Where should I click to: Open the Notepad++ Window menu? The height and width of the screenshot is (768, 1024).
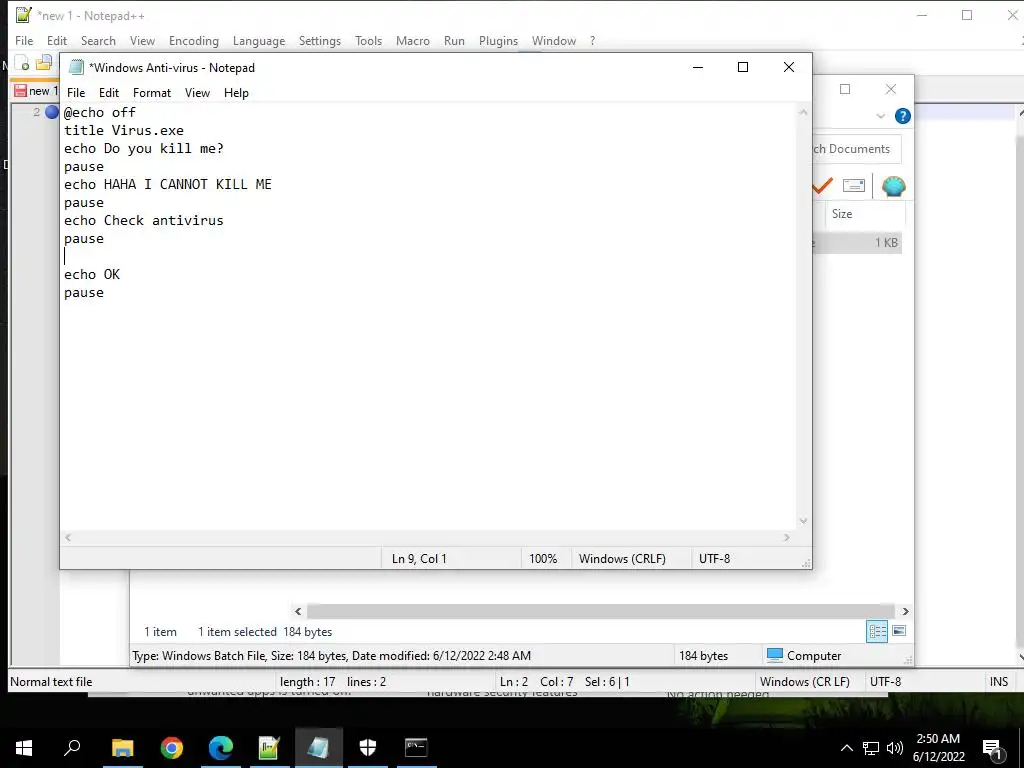pos(554,40)
